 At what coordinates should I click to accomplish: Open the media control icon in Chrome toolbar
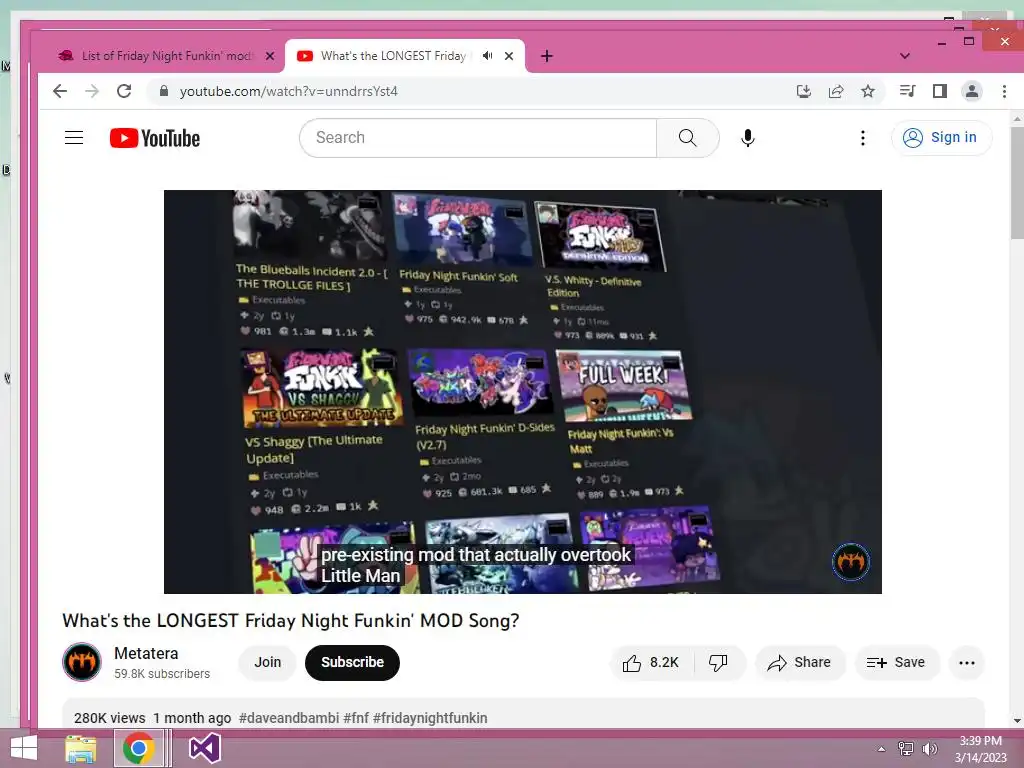coord(907,91)
